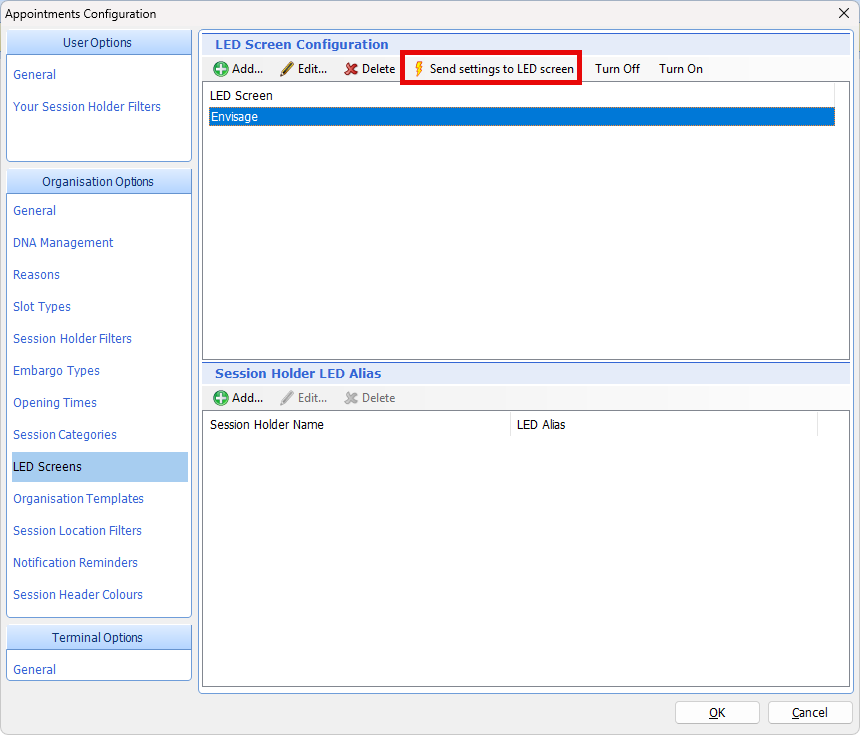Collapse the Organisation Options section header
Image resolution: width=860 pixels, height=735 pixels.
[98, 182]
